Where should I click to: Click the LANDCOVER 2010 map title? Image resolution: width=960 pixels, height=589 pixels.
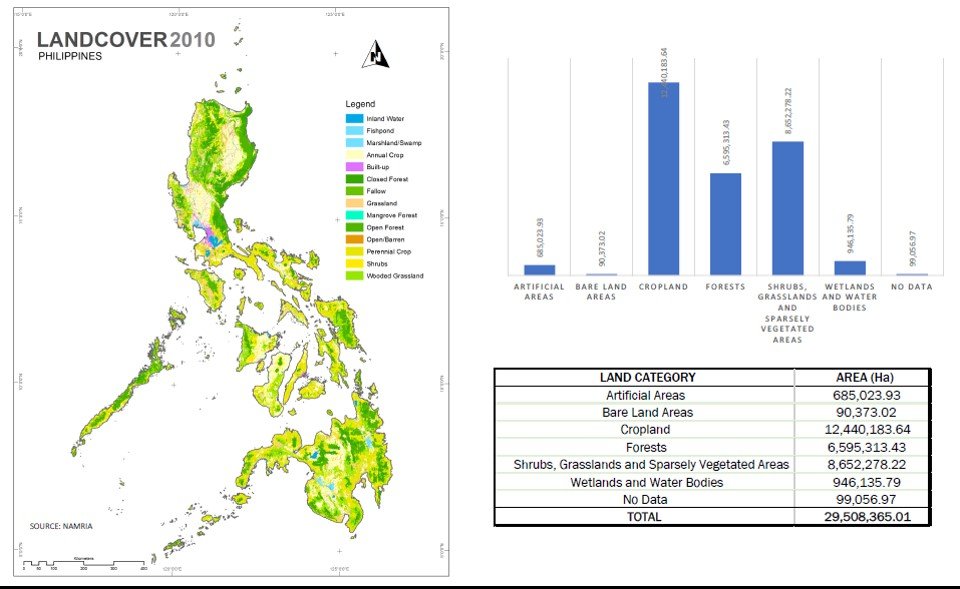138,41
